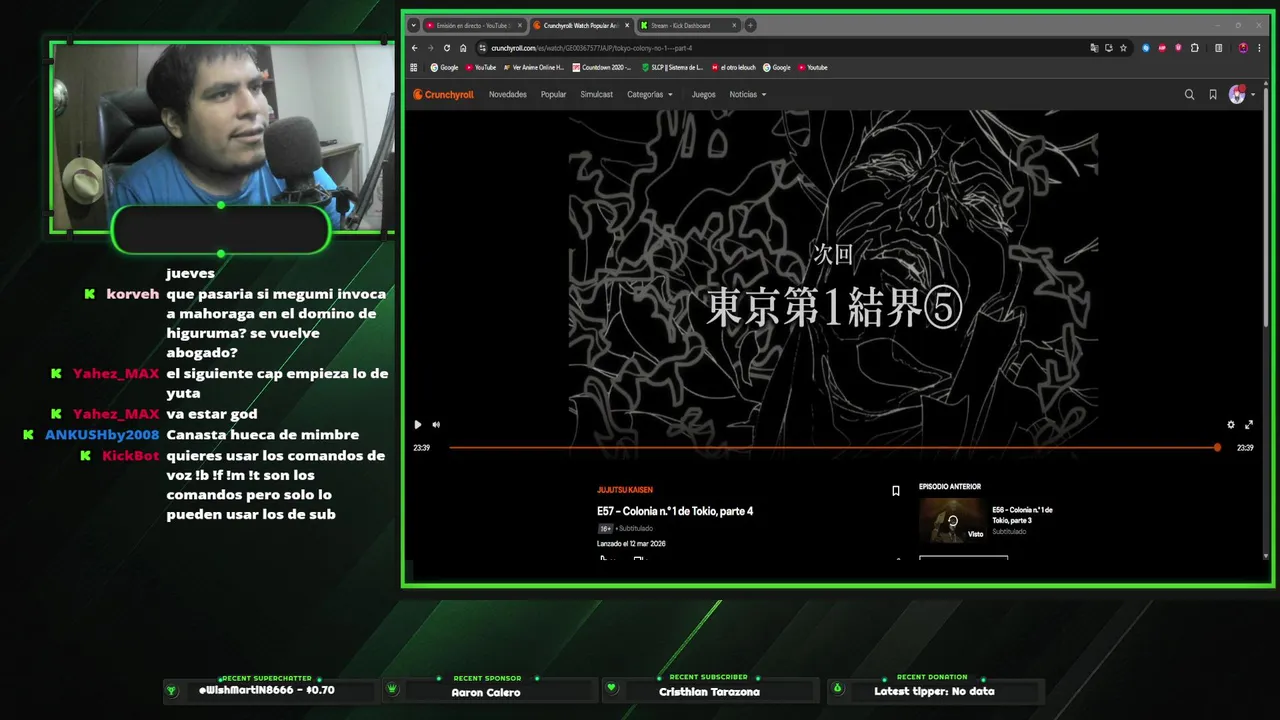
Task: Click ANKUSHby2008 username in the chat
Action: 102,435
